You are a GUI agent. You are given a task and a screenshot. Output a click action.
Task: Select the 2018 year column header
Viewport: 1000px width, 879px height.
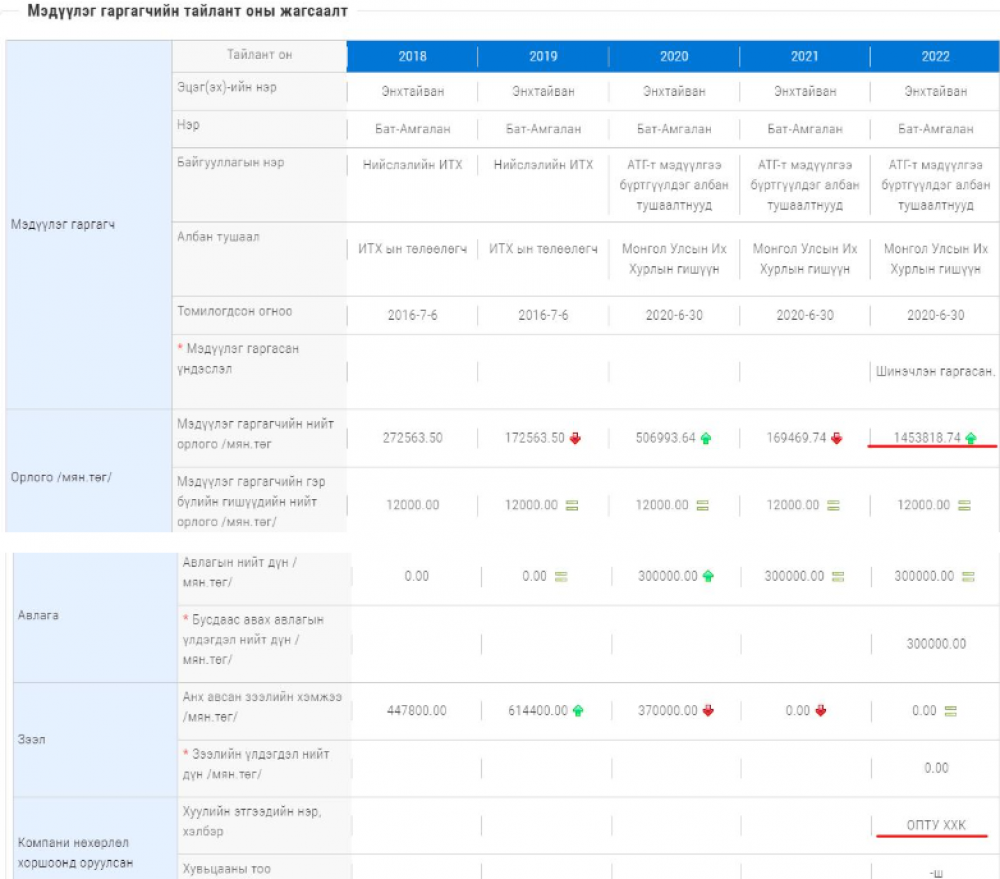(412, 57)
